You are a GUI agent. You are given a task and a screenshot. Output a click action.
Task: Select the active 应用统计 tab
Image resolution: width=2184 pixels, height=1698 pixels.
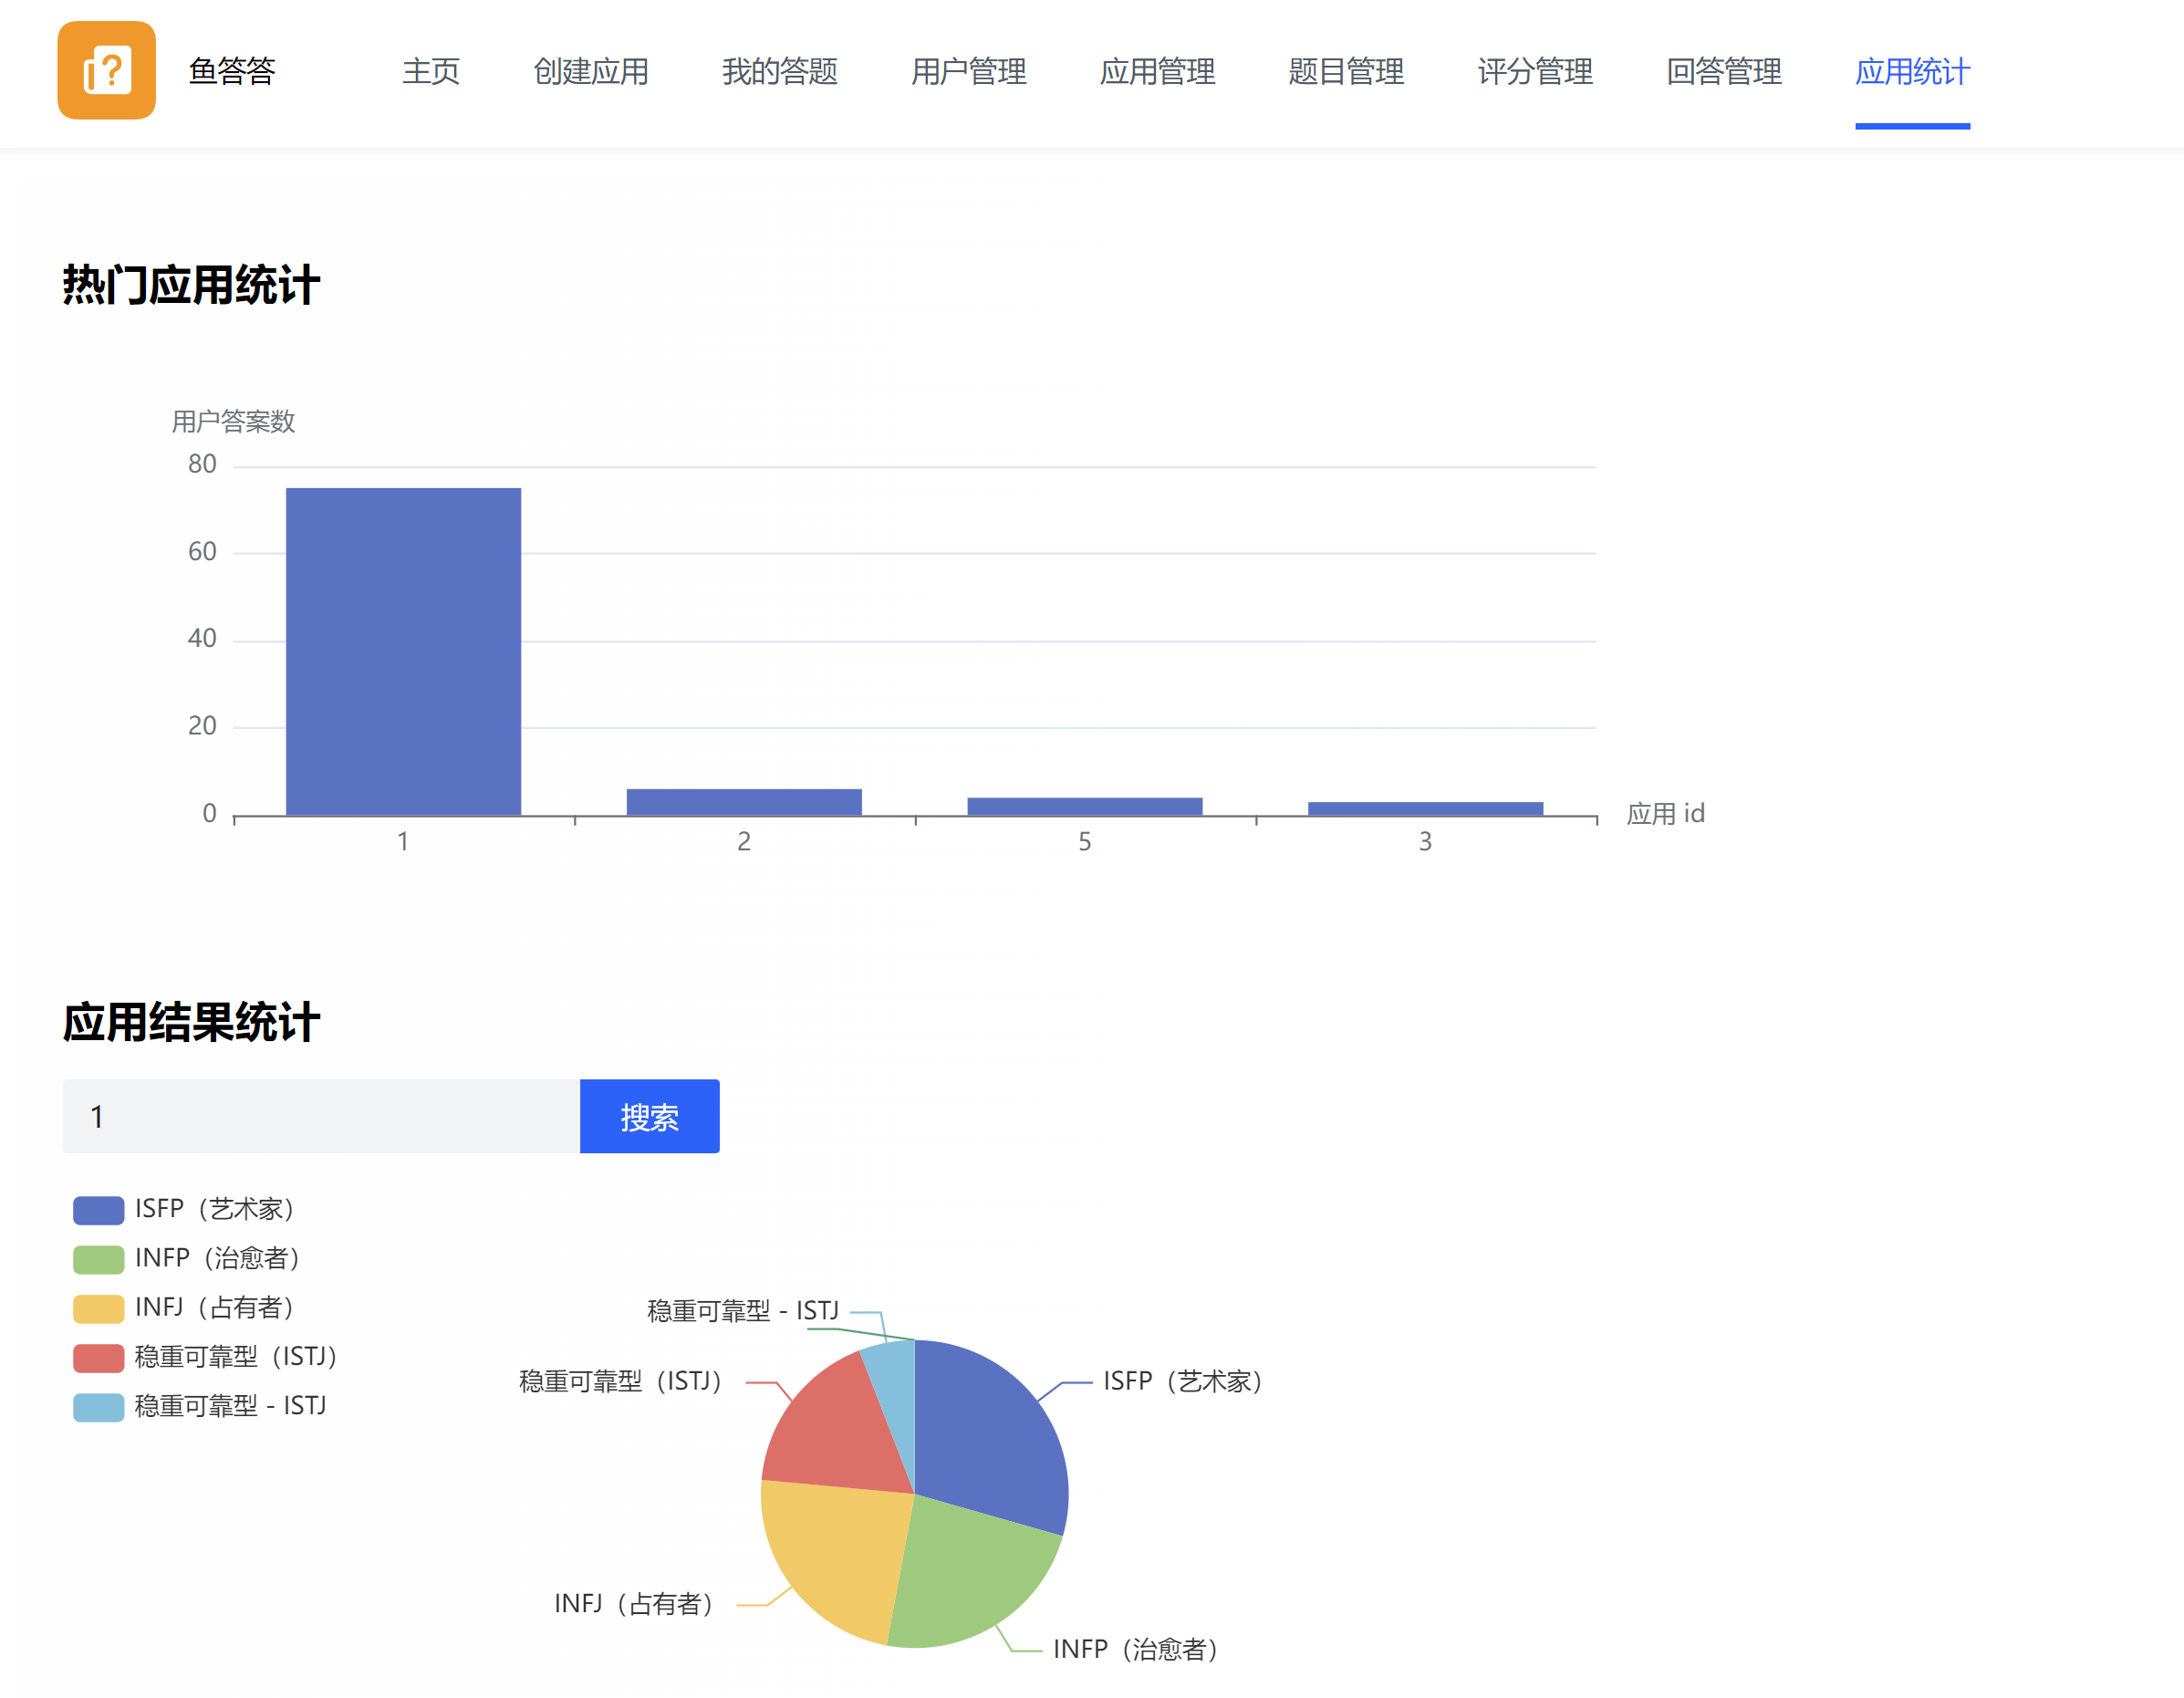pos(1912,71)
